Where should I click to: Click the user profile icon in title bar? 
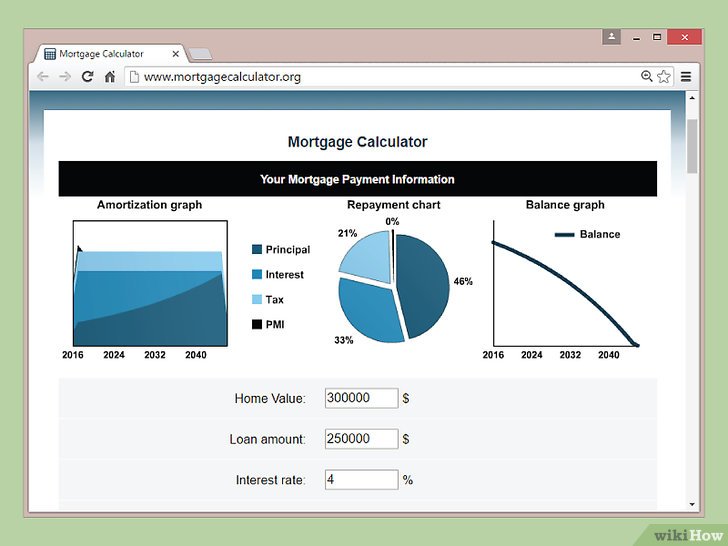611,37
